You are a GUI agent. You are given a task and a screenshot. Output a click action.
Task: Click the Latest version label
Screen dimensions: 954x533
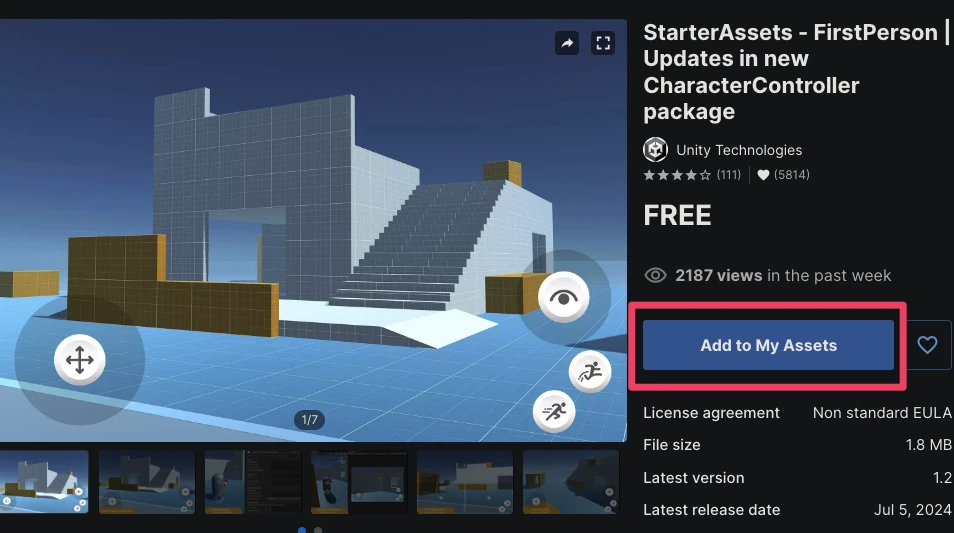(694, 478)
